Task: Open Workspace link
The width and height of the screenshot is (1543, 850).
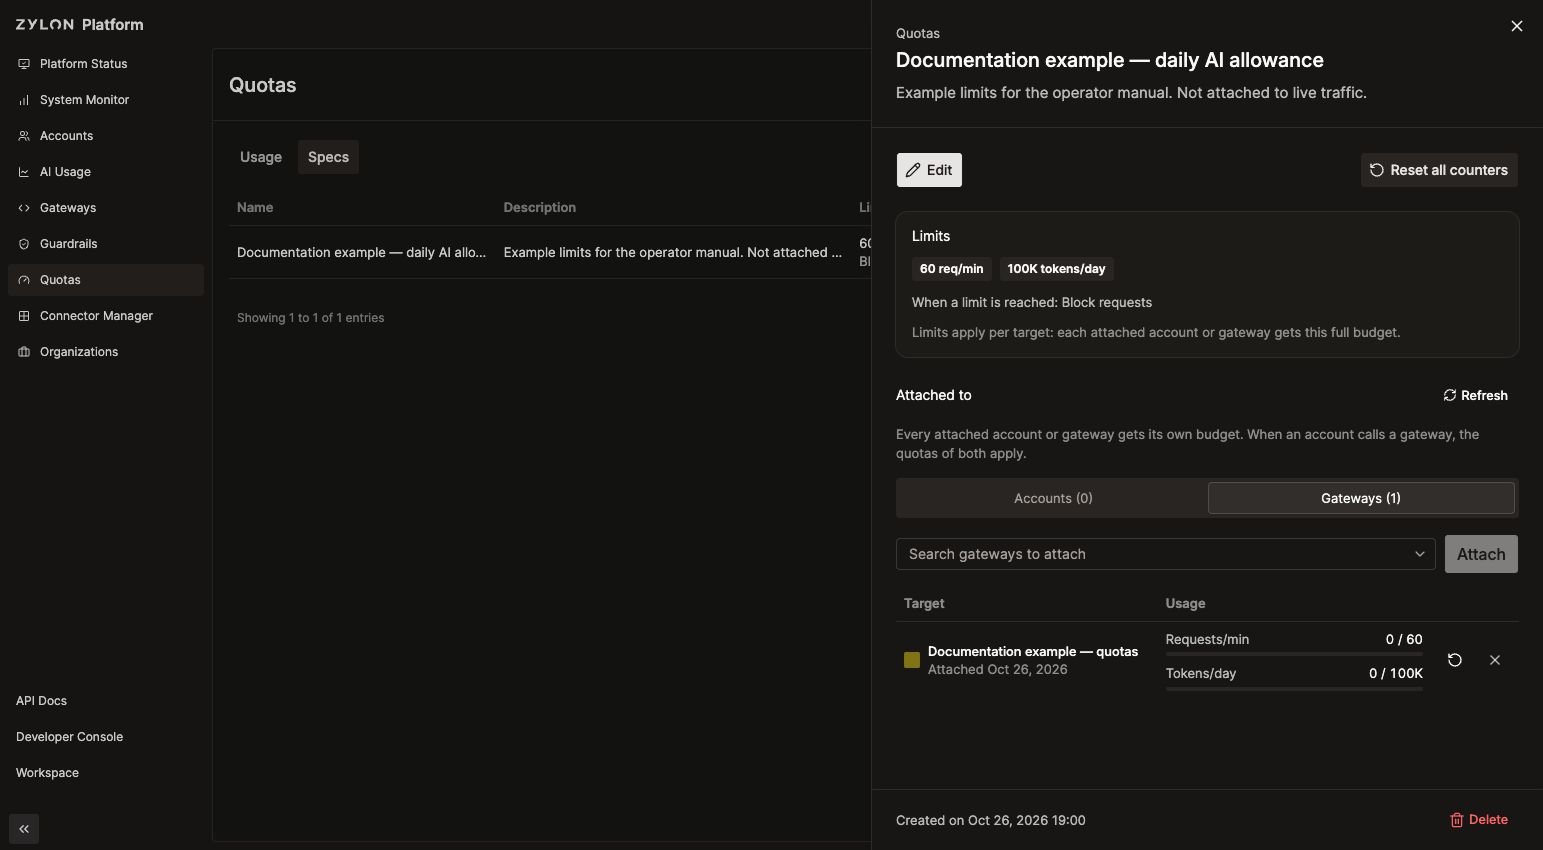Action: [47, 773]
